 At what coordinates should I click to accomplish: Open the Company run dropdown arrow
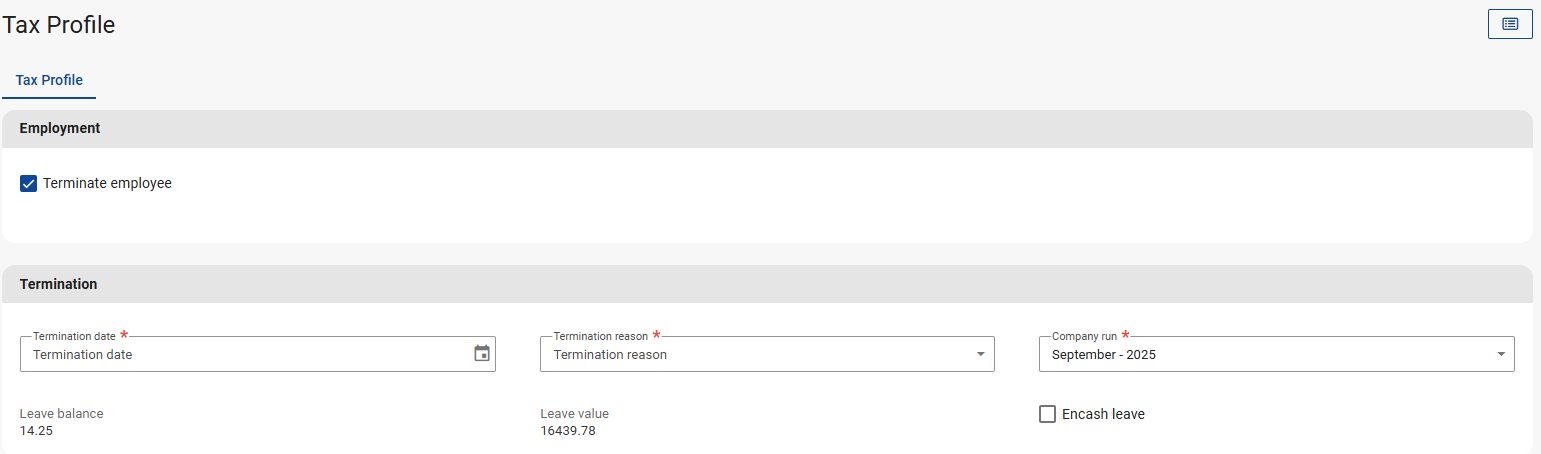click(1500, 354)
